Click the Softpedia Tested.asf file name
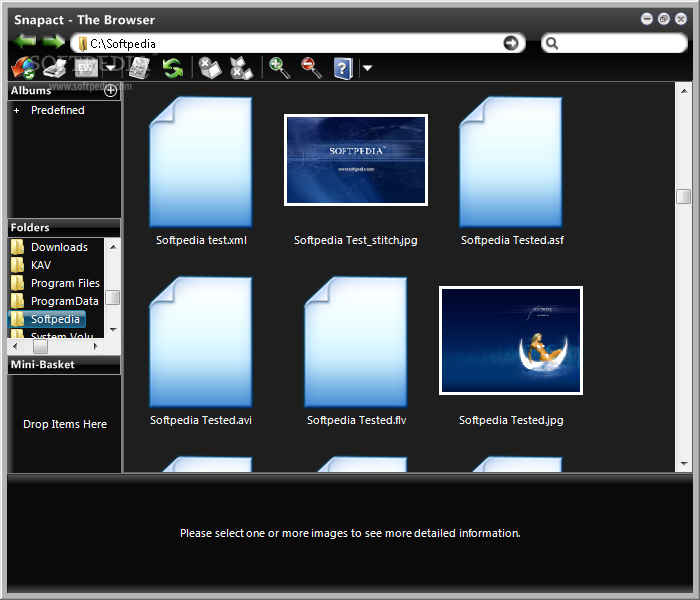 512,240
